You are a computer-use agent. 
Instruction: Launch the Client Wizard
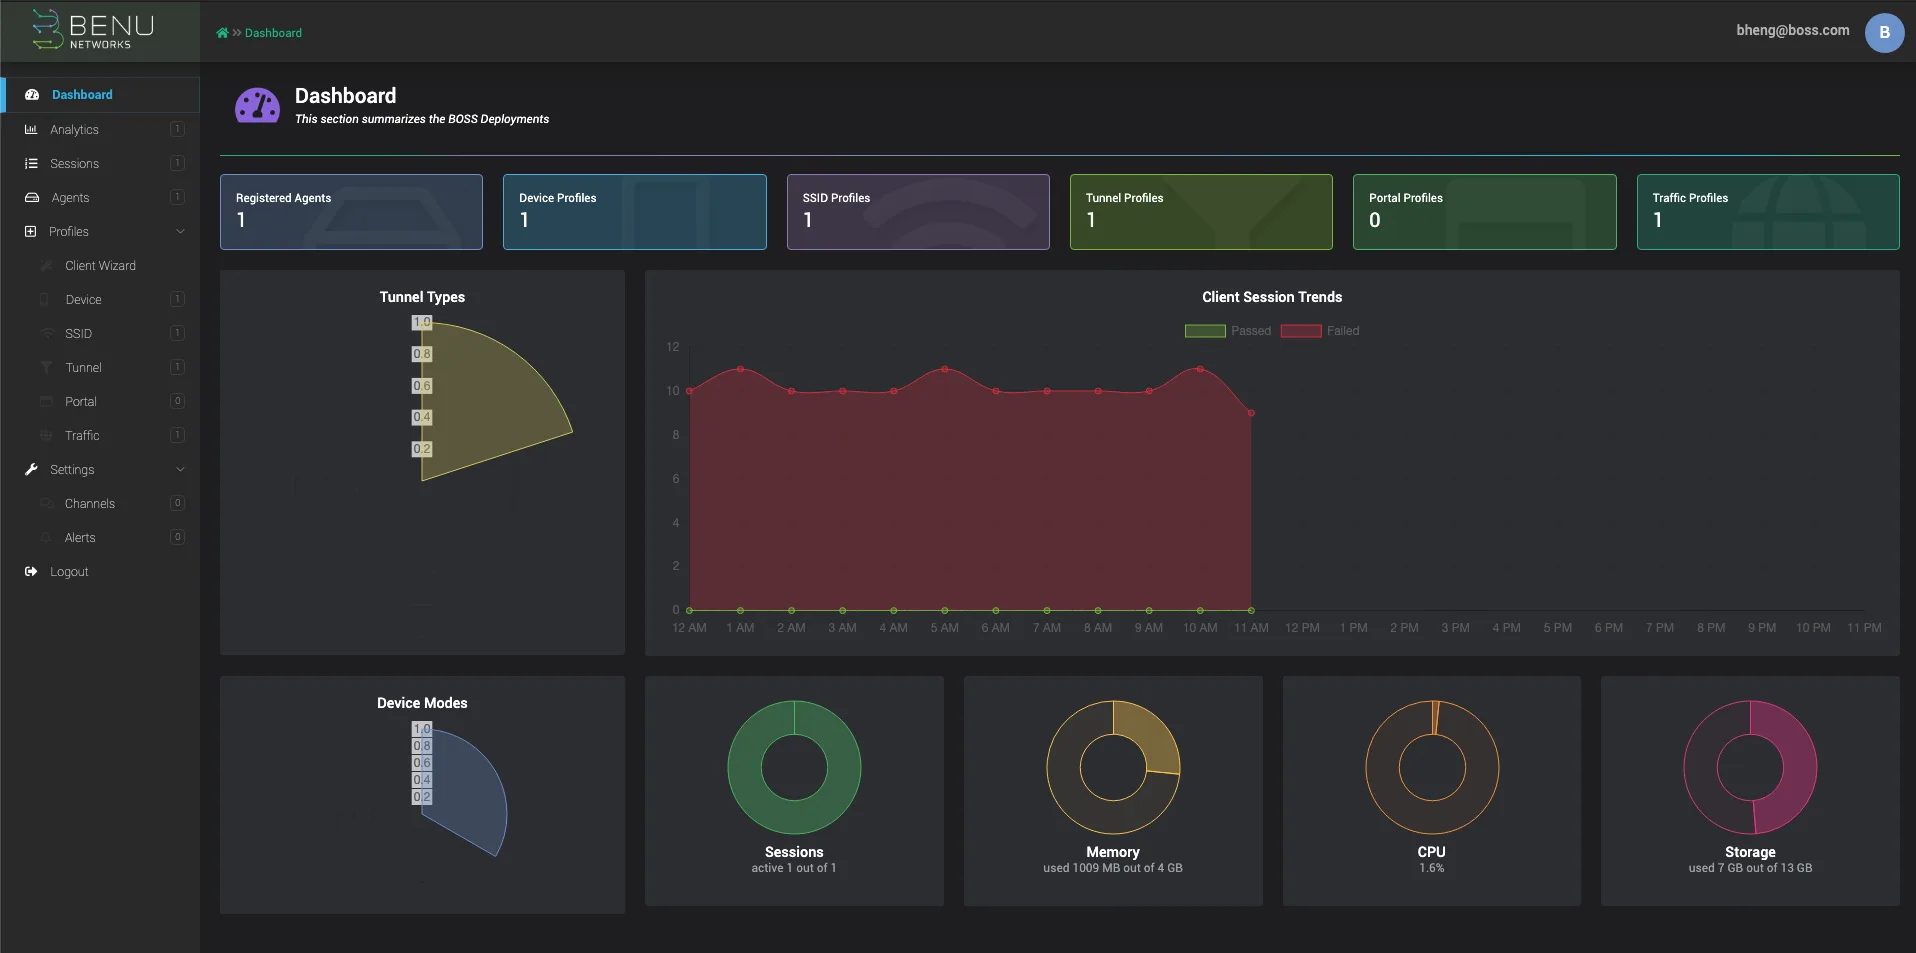click(100, 265)
